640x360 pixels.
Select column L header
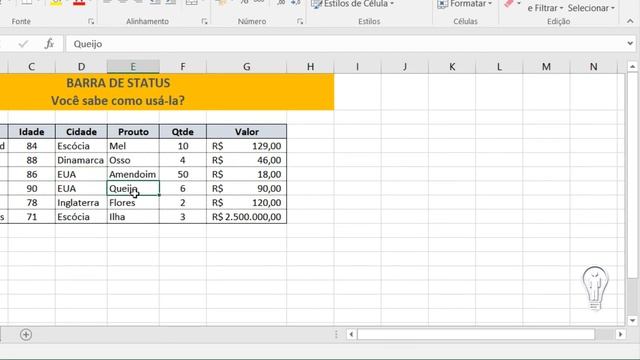tap(499, 67)
